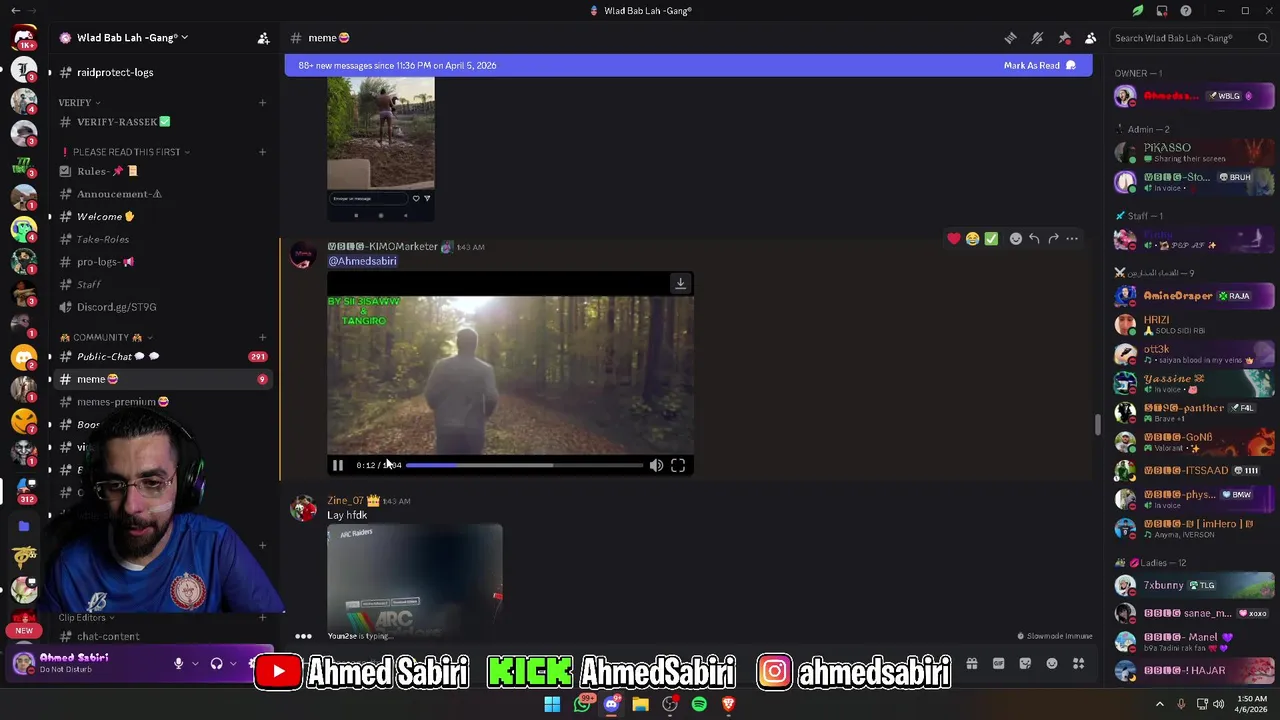This screenshot has width=1280, height=720.
Task: Open the raidprotect-logs channel
Action: pyautogui.click(x=115, y=72)
